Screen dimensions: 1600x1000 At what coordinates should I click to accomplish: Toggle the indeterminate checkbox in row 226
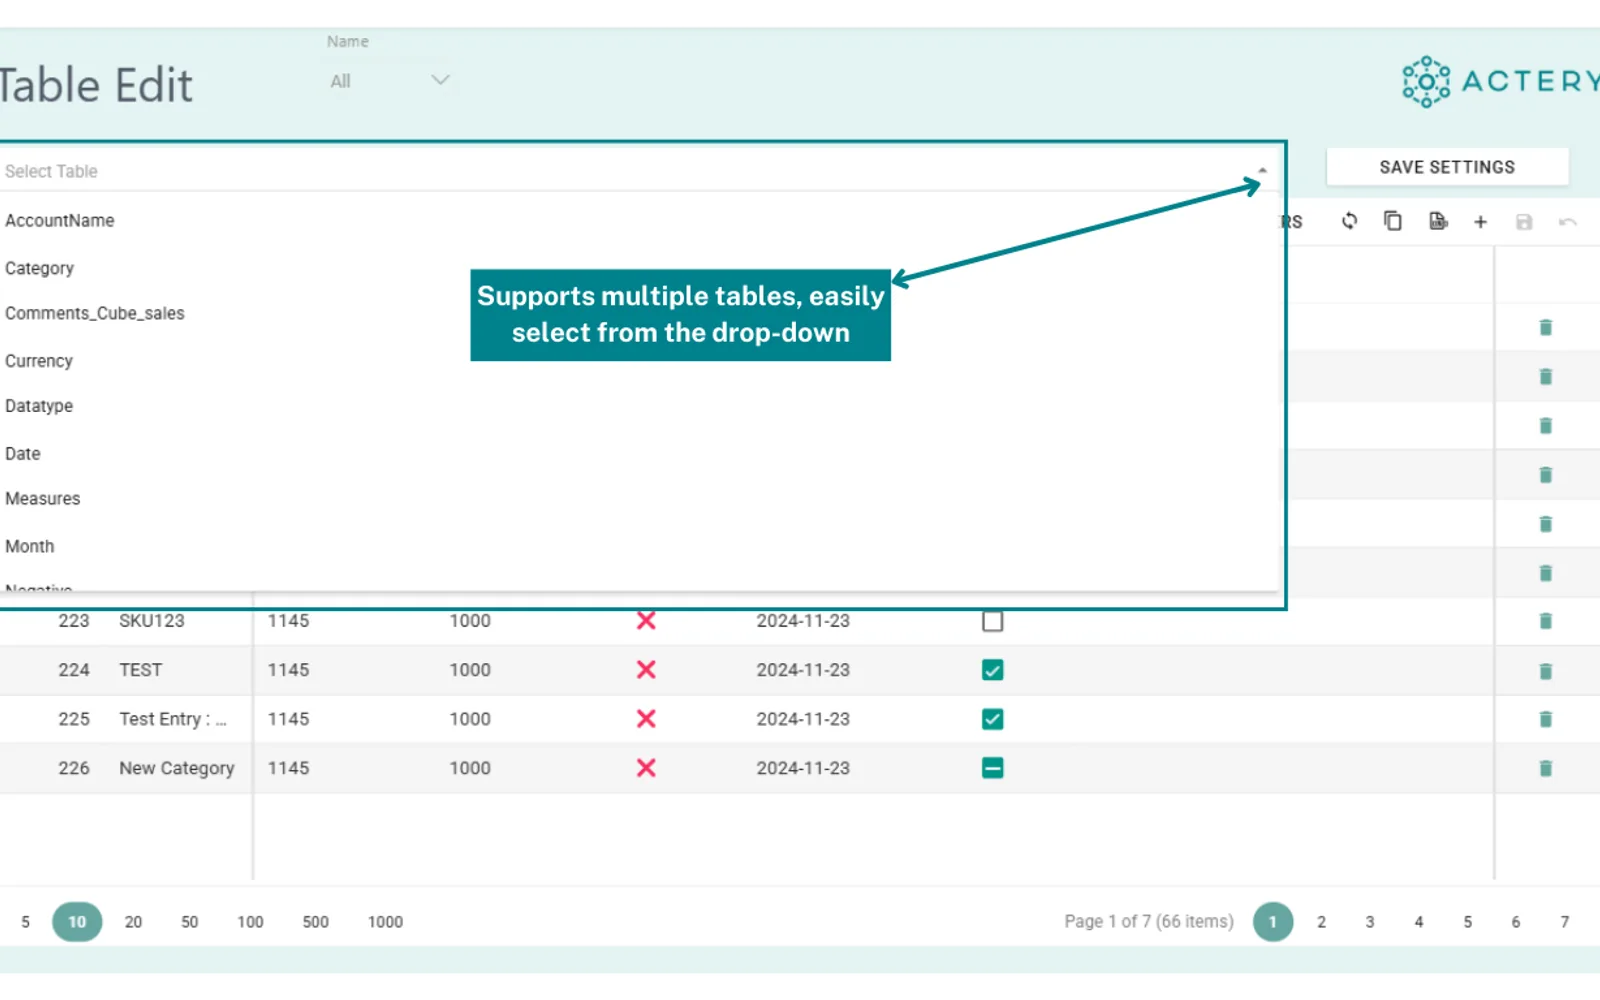coord(992,768)
